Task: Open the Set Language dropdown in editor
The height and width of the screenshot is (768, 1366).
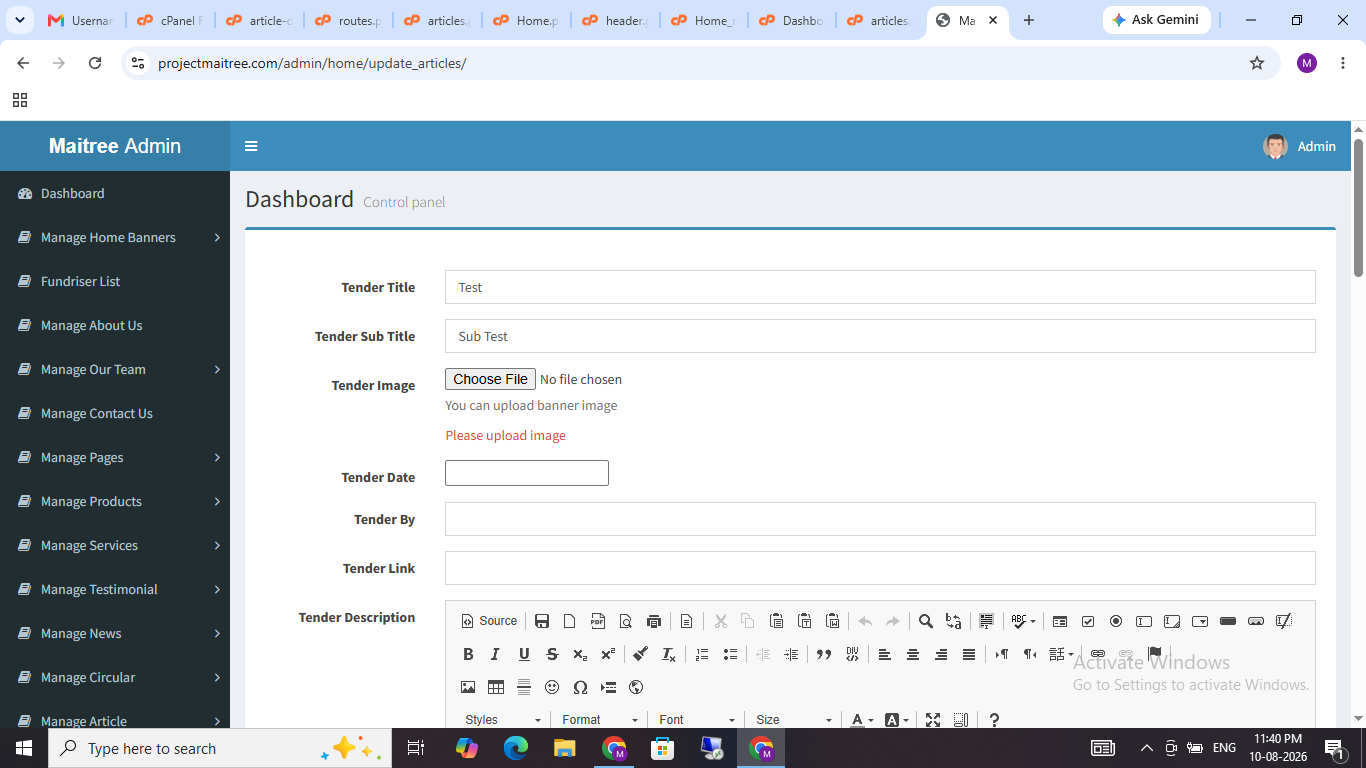Action: pos(1061,654)
